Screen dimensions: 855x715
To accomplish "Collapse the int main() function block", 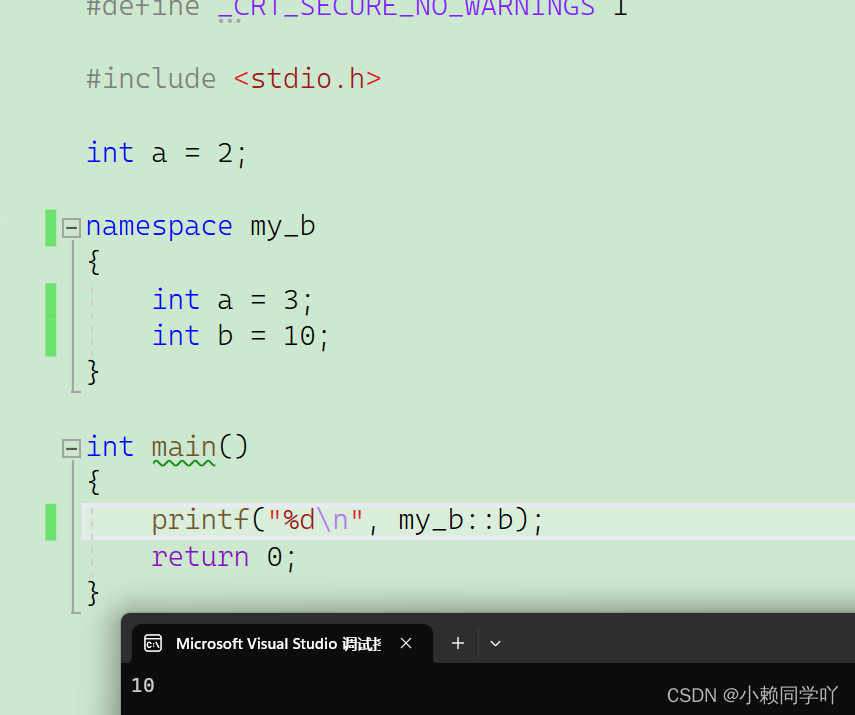I will [71, 449].
